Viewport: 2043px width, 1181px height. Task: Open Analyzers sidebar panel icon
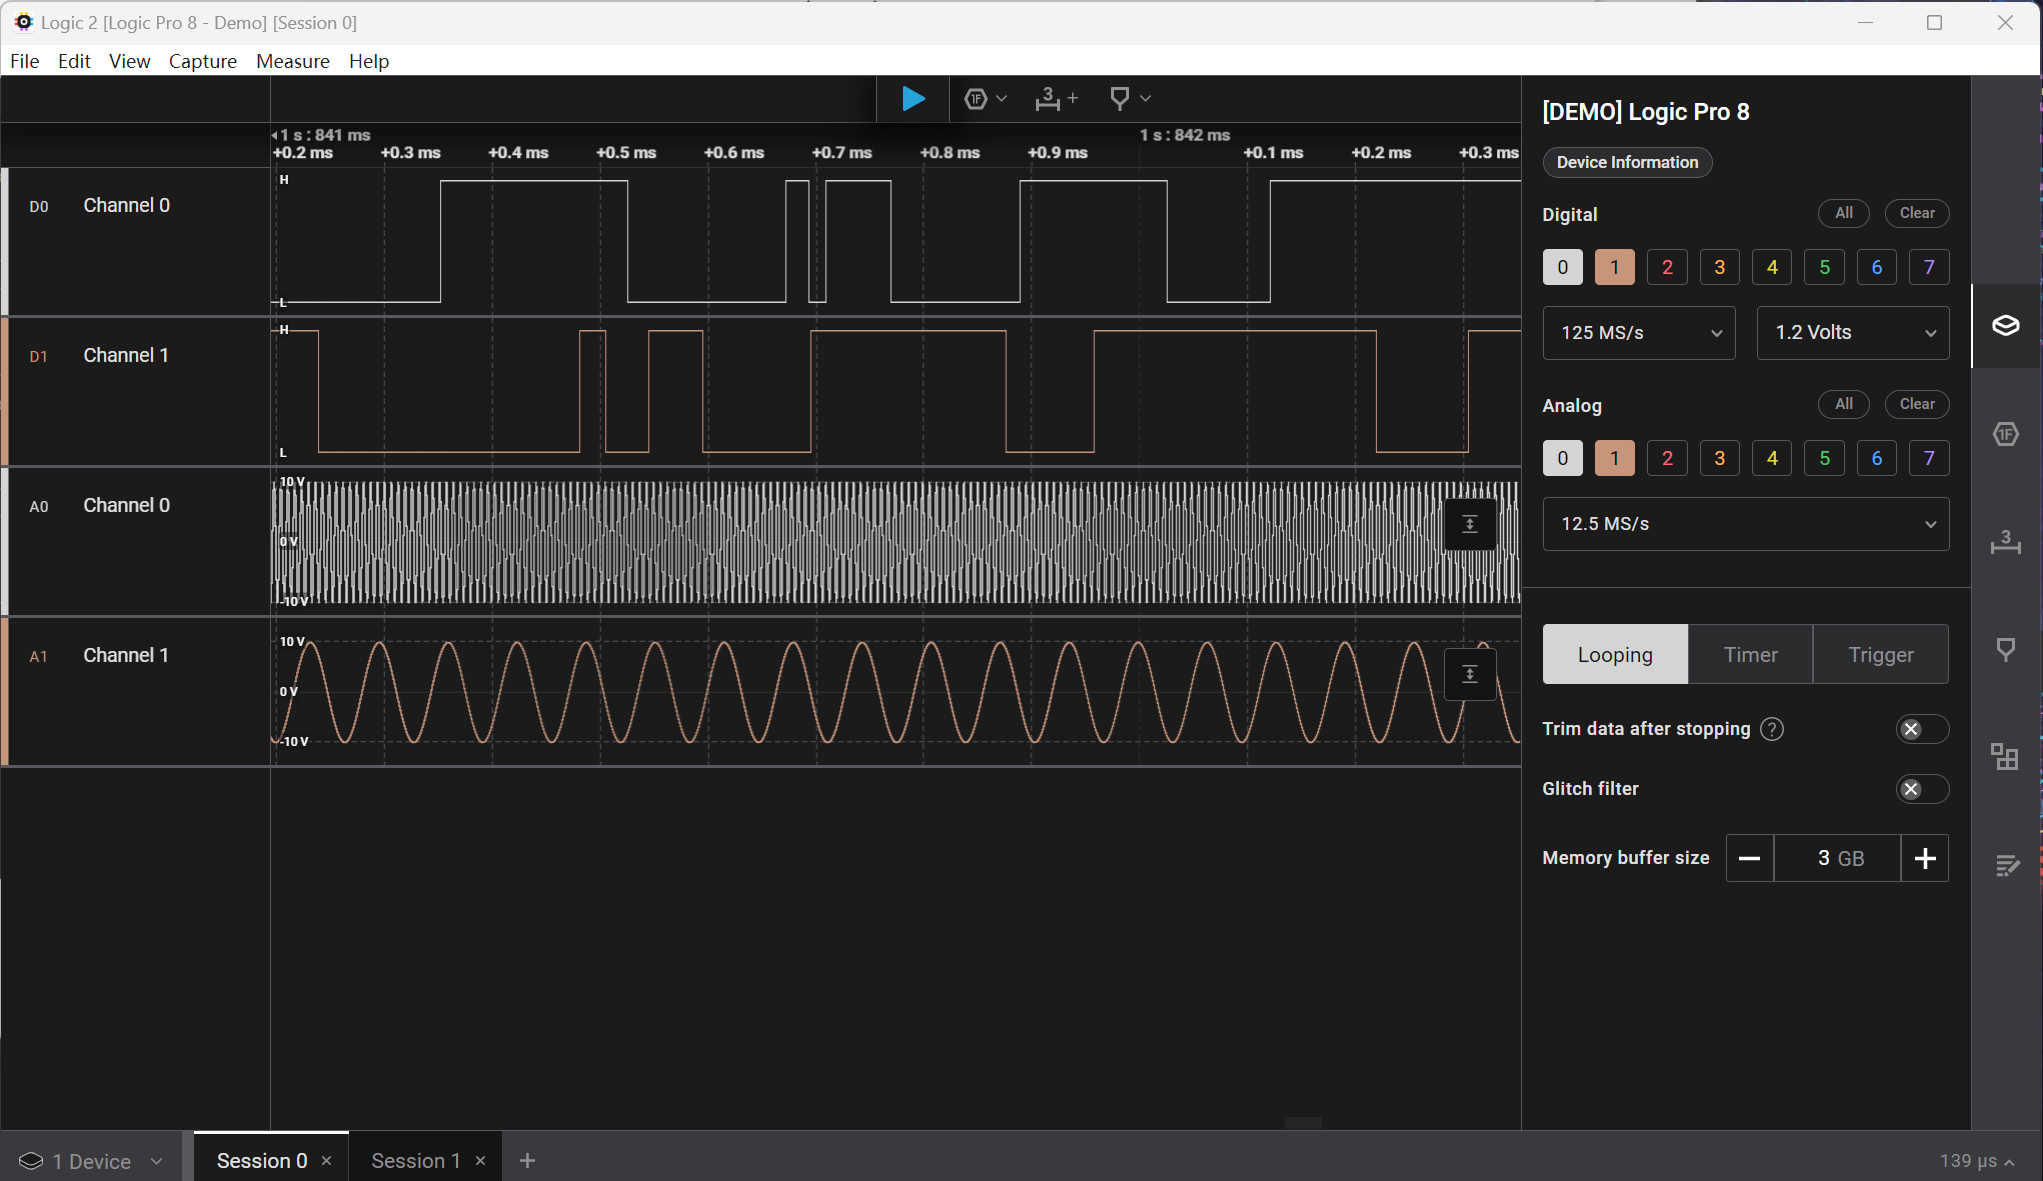click(2005, 434)
